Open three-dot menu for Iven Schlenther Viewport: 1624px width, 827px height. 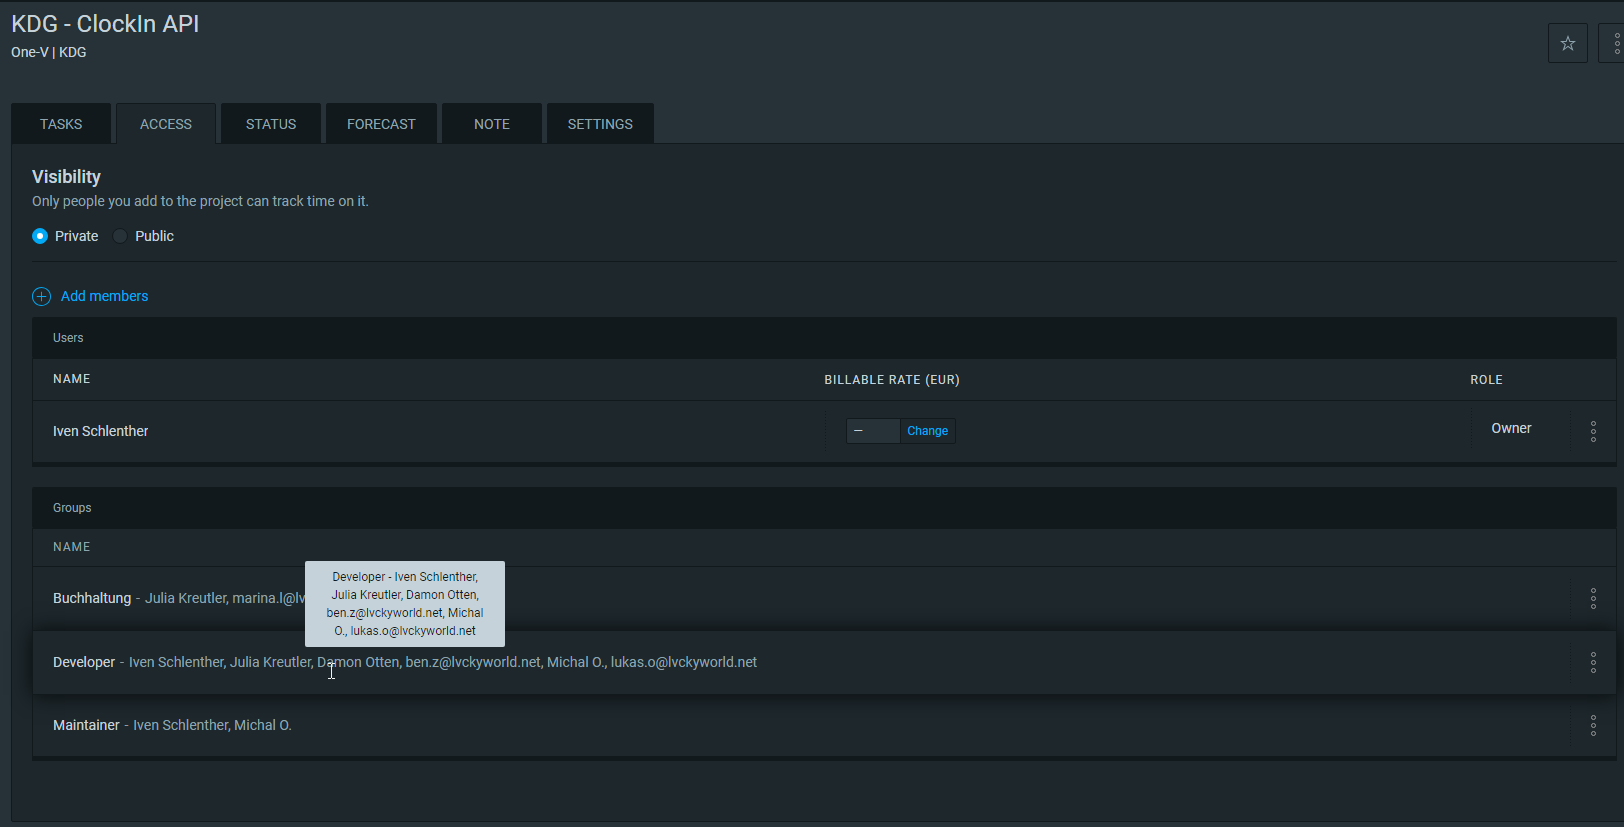coord(1593,431)
